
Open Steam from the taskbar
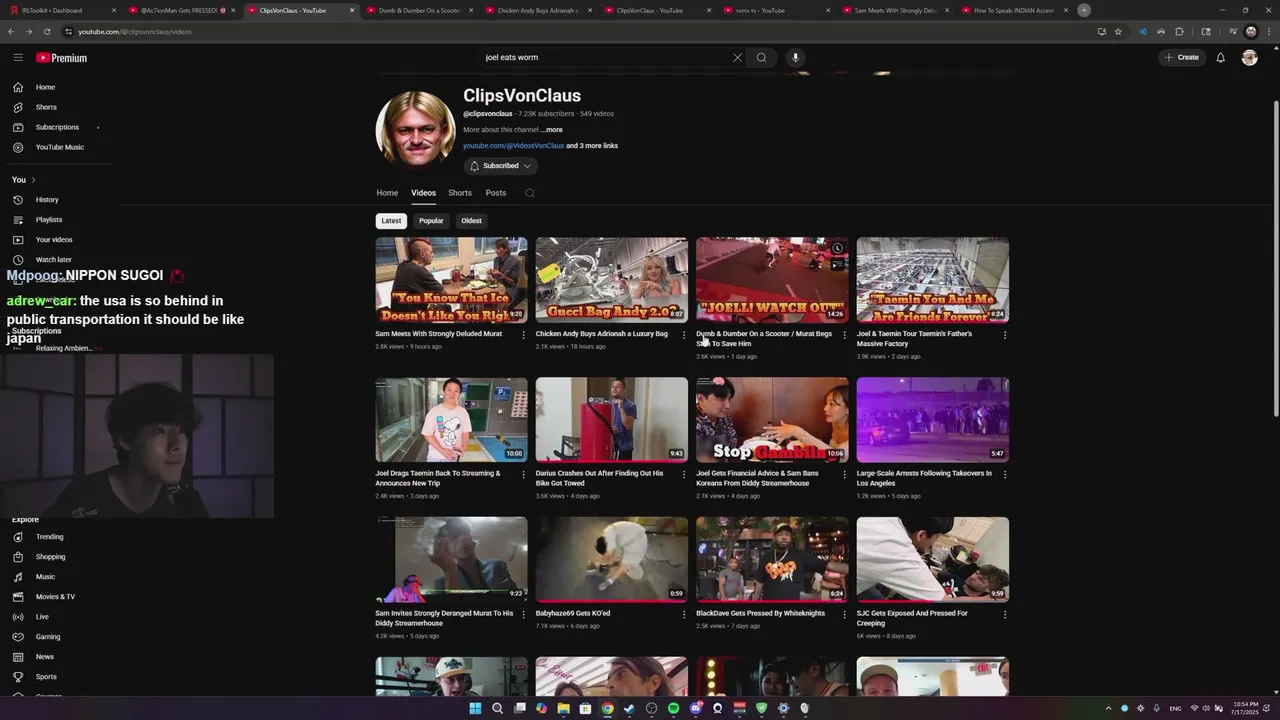point(629,708)
